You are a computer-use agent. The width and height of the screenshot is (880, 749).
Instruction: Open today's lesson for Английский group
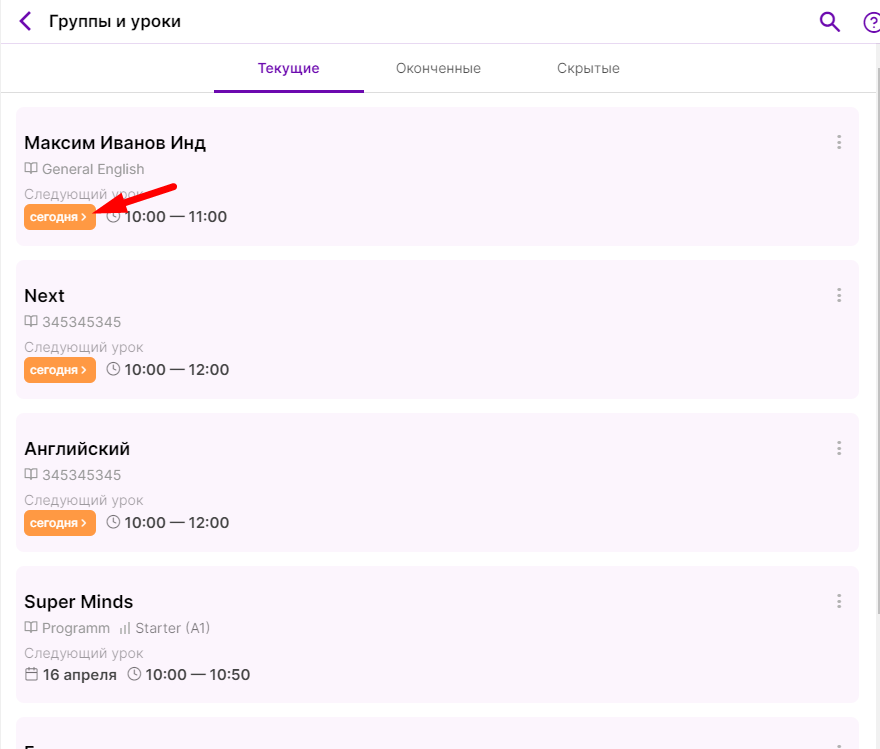[x=59, y=523]
